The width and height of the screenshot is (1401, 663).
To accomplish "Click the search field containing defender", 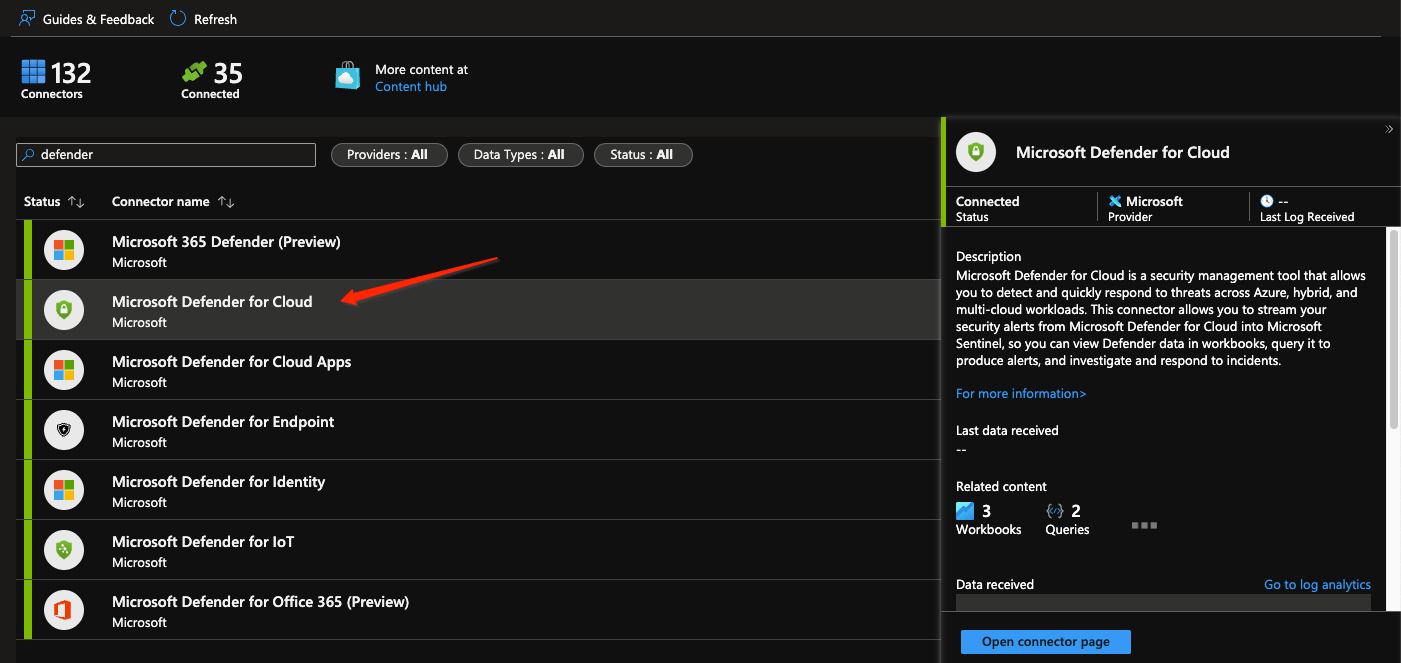I will pyautogui.click(x=166, y=155).
